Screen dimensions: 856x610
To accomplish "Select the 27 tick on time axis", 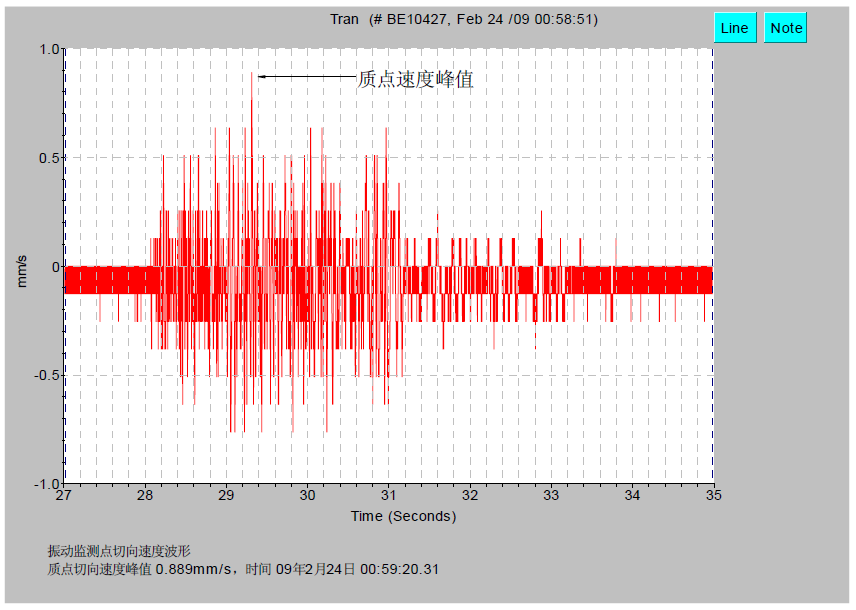I will point(64,495).
